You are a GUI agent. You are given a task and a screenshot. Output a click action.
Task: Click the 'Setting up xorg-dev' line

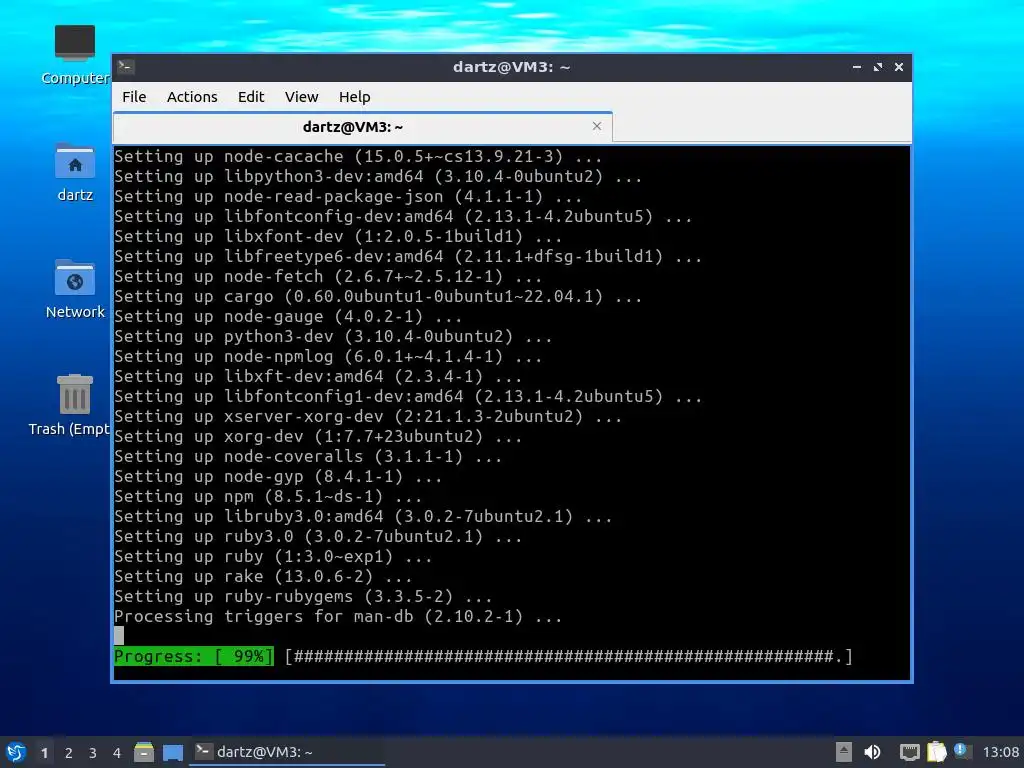pos(318,436)
